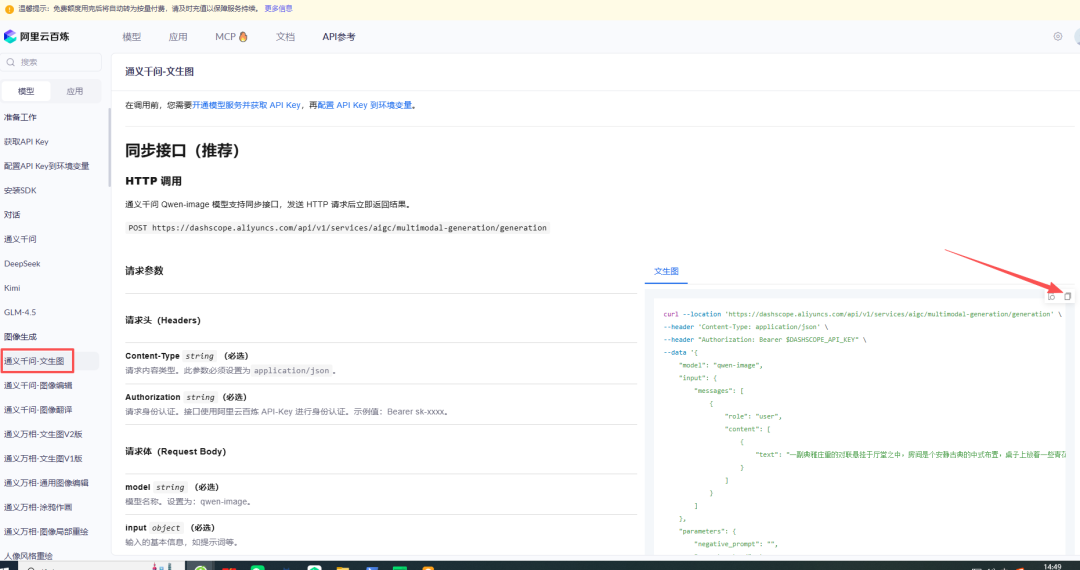The image size is (1080, 570).
Task: Open 通义千问-图像翻译 in the sidebar
Action: coord(38,410)
